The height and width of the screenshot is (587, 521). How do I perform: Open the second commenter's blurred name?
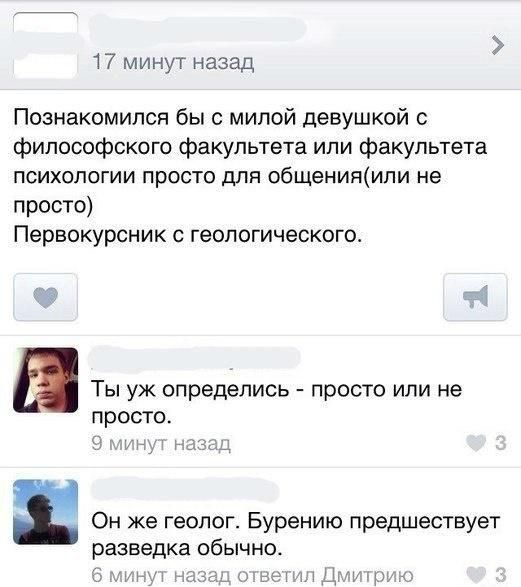pos(184,489)
